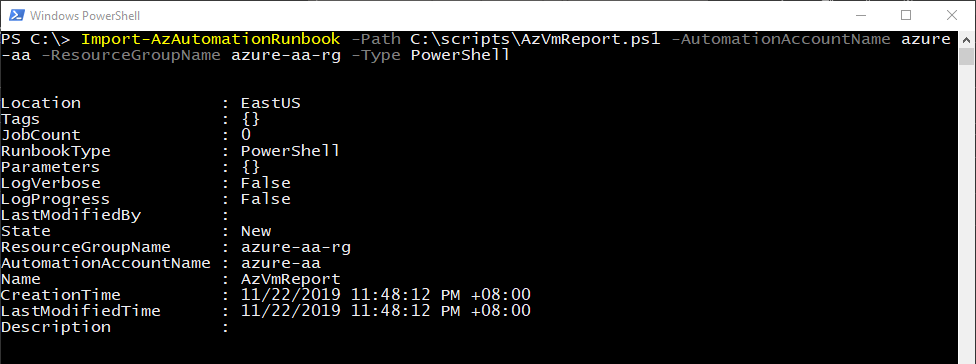Click the EastUS location value
Screen dimensions: 976x364
271,103
